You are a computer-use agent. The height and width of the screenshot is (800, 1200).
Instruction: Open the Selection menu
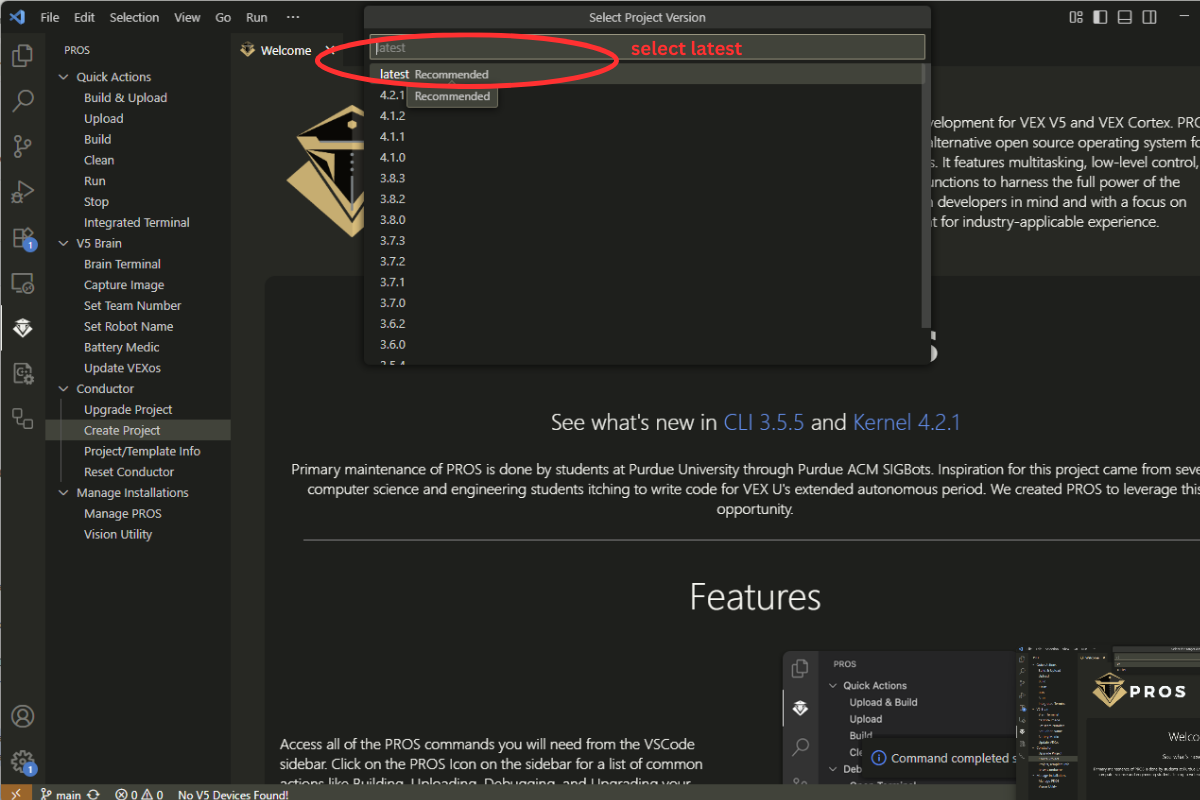(134, 17)
